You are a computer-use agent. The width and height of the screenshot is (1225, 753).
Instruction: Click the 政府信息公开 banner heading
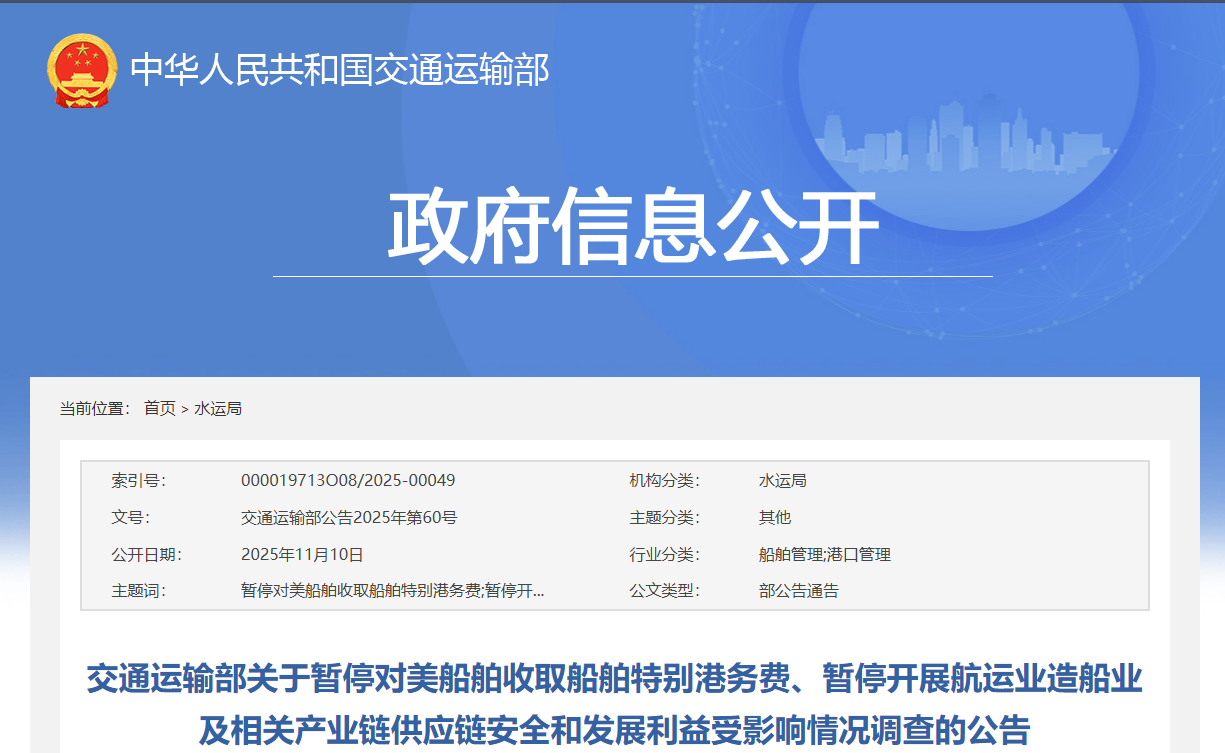point(632,228)
